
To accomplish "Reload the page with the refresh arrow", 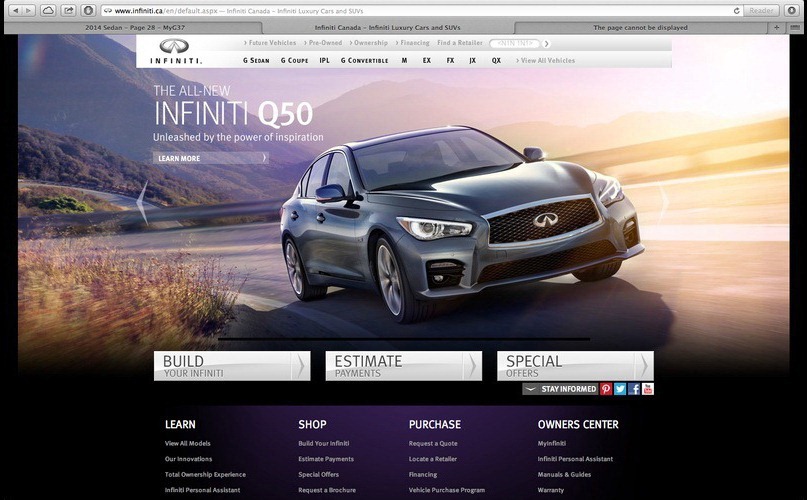I will (736, 10).
